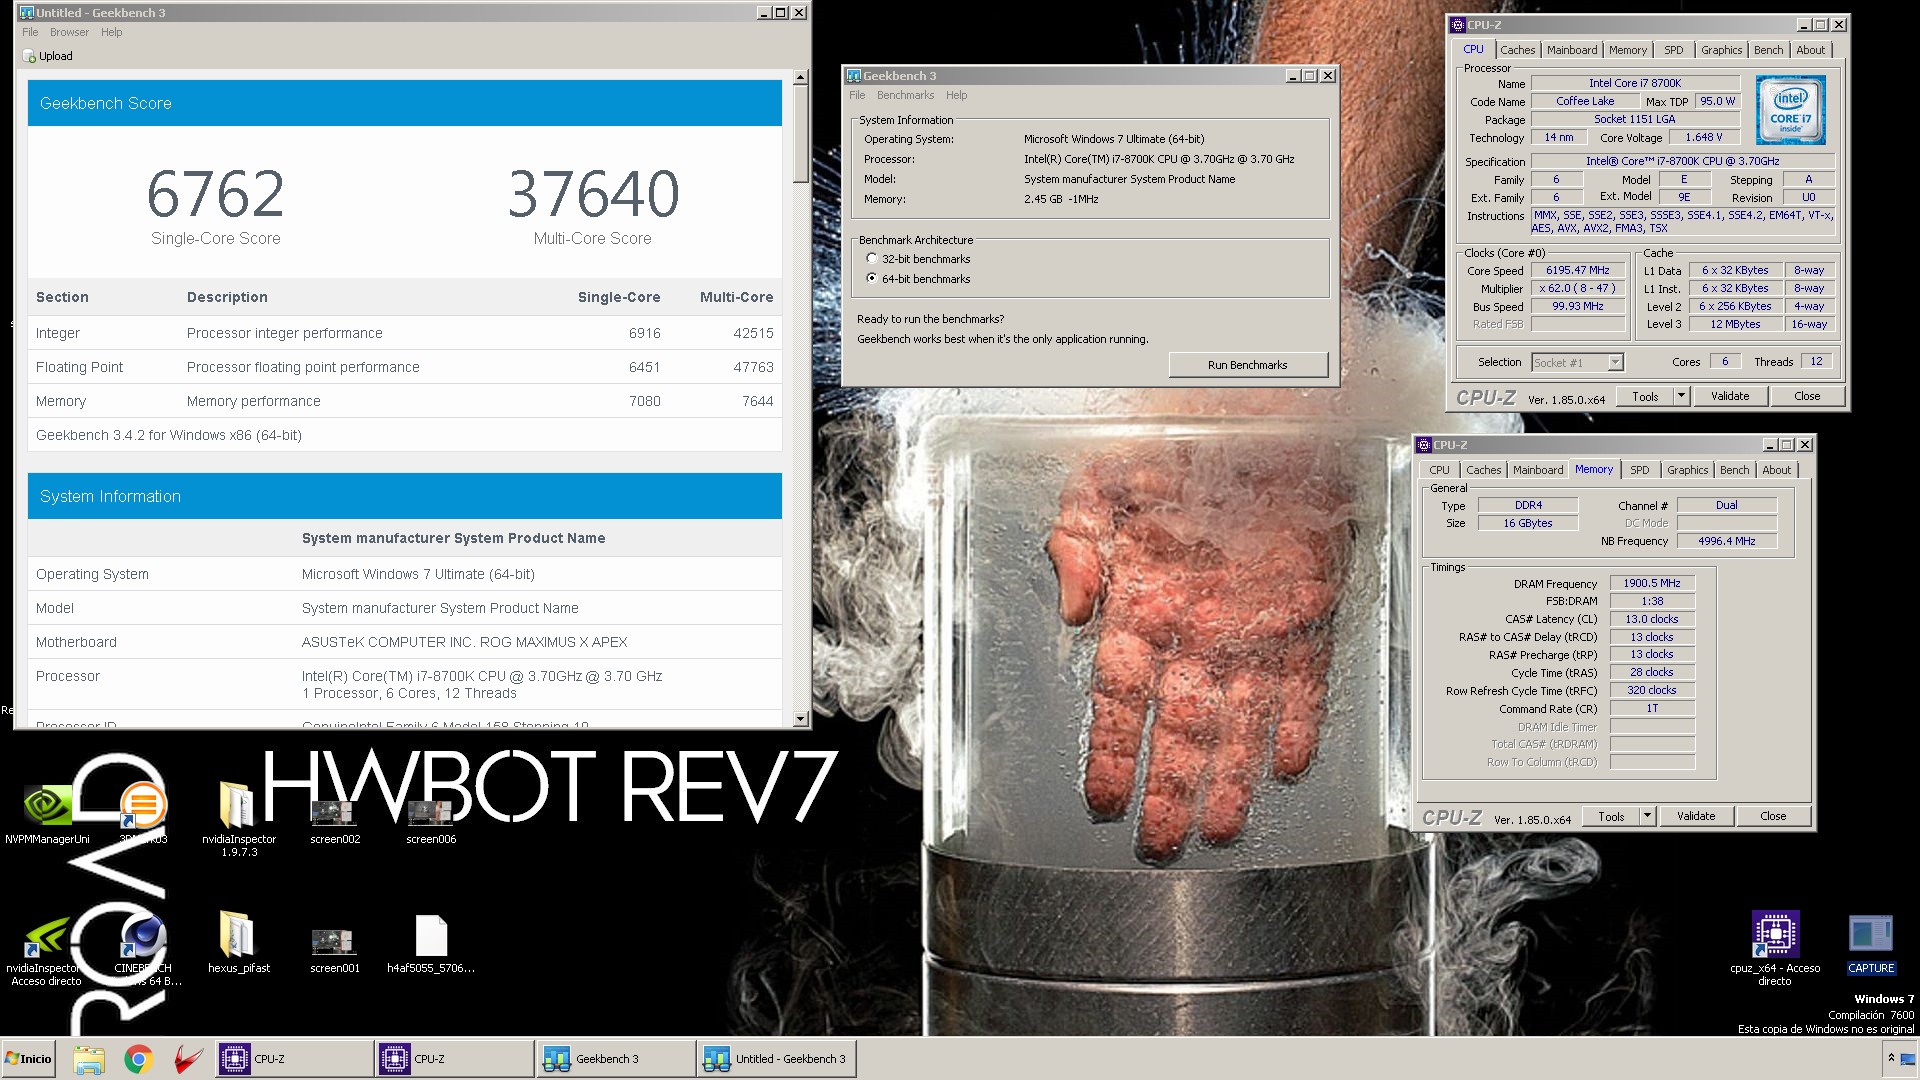
Task: Open File menu in Untitled Geekbench window
Action: tap(30, 32)
